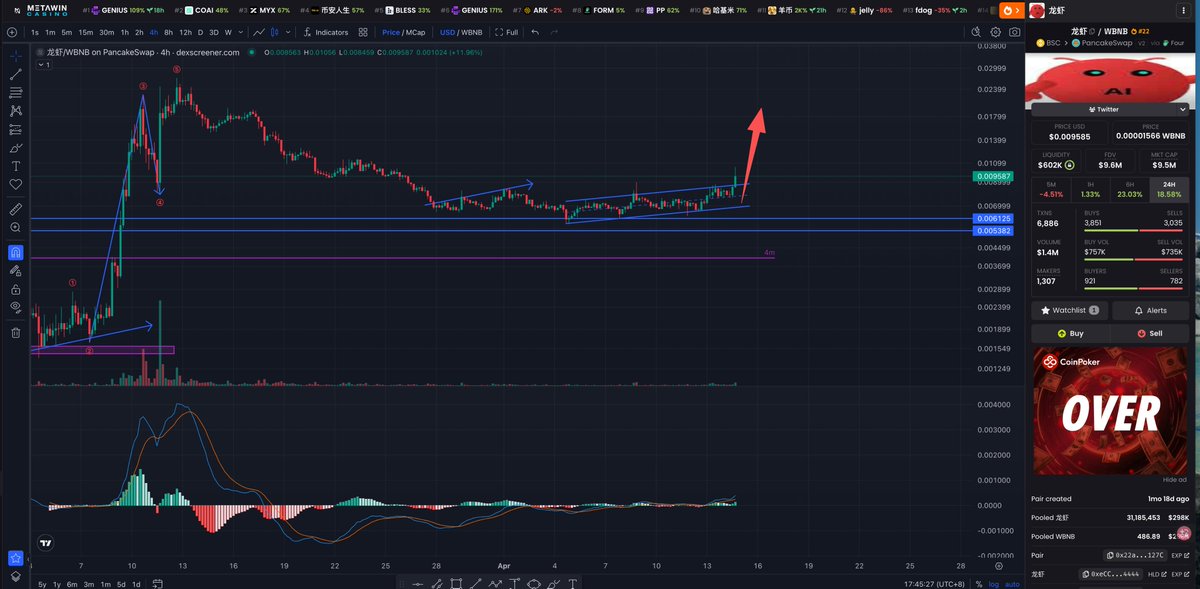
Task: Open the object tree layers icon
Action: click(x=16, y=575)
